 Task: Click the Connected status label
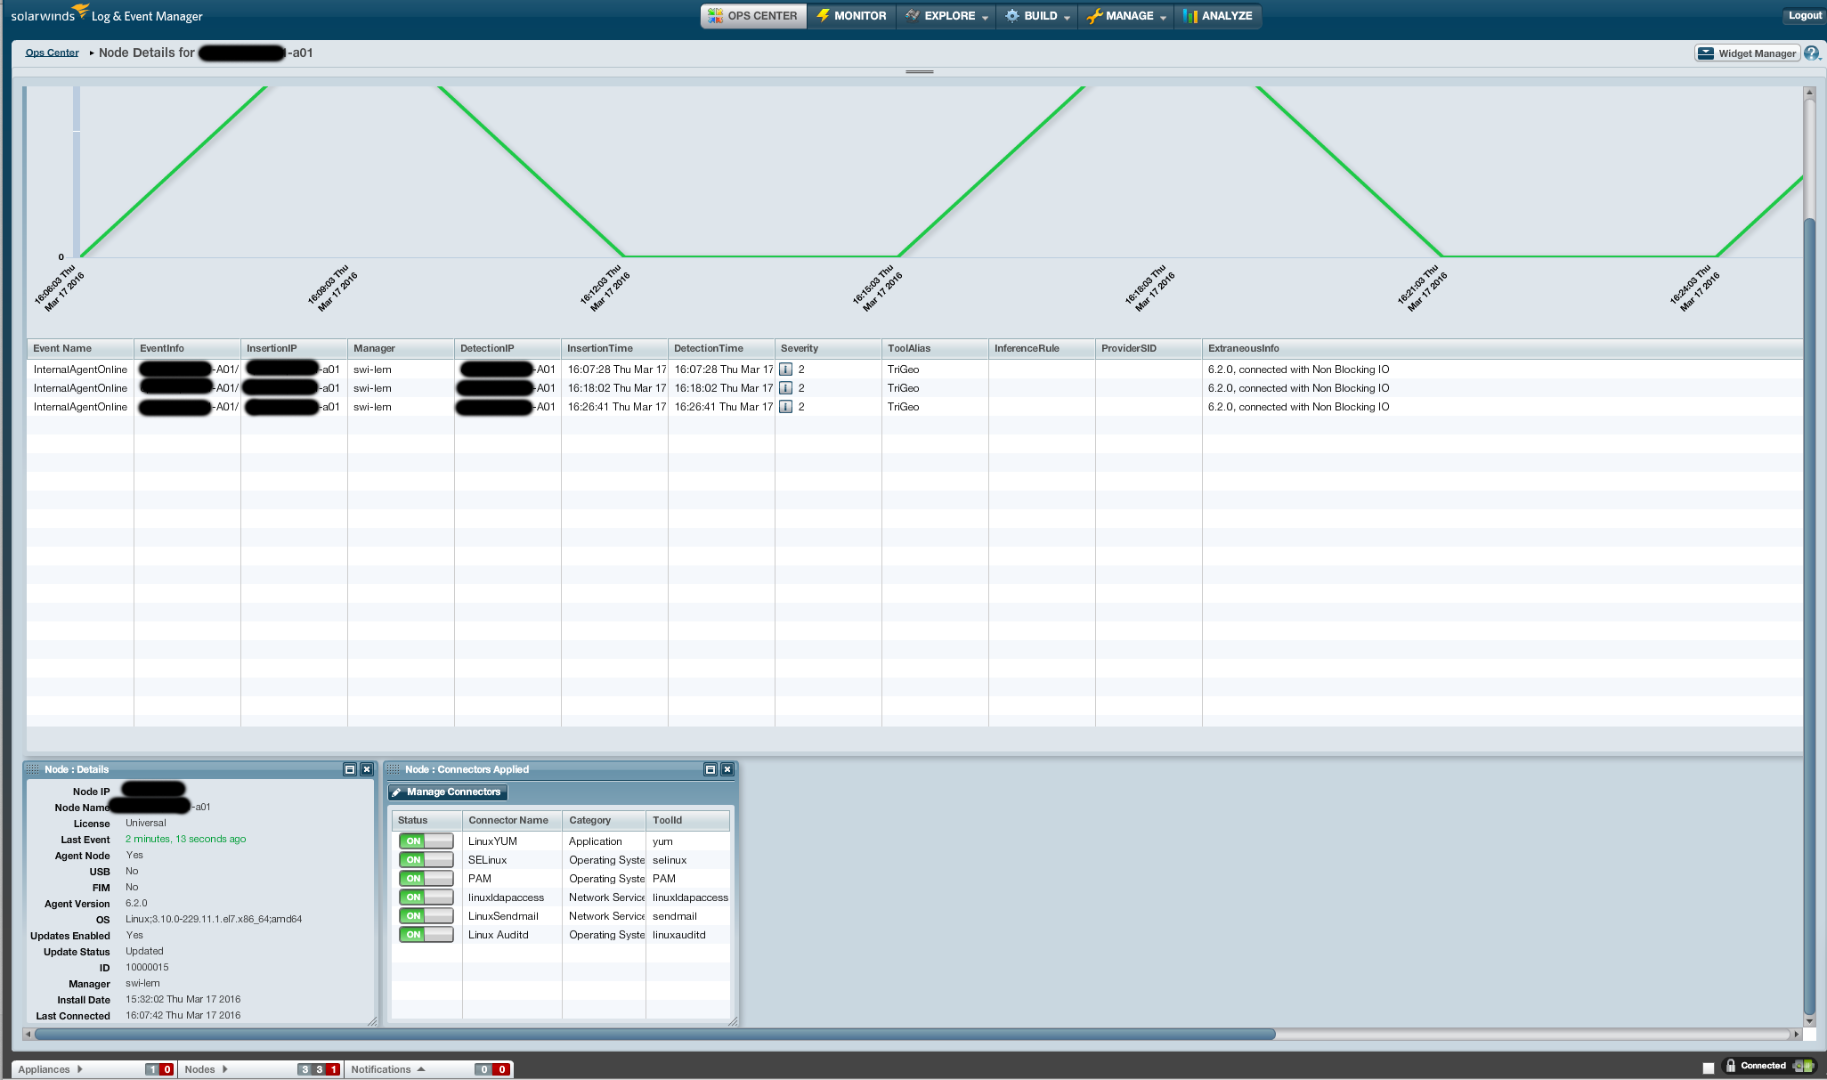coord(1763,1066)
